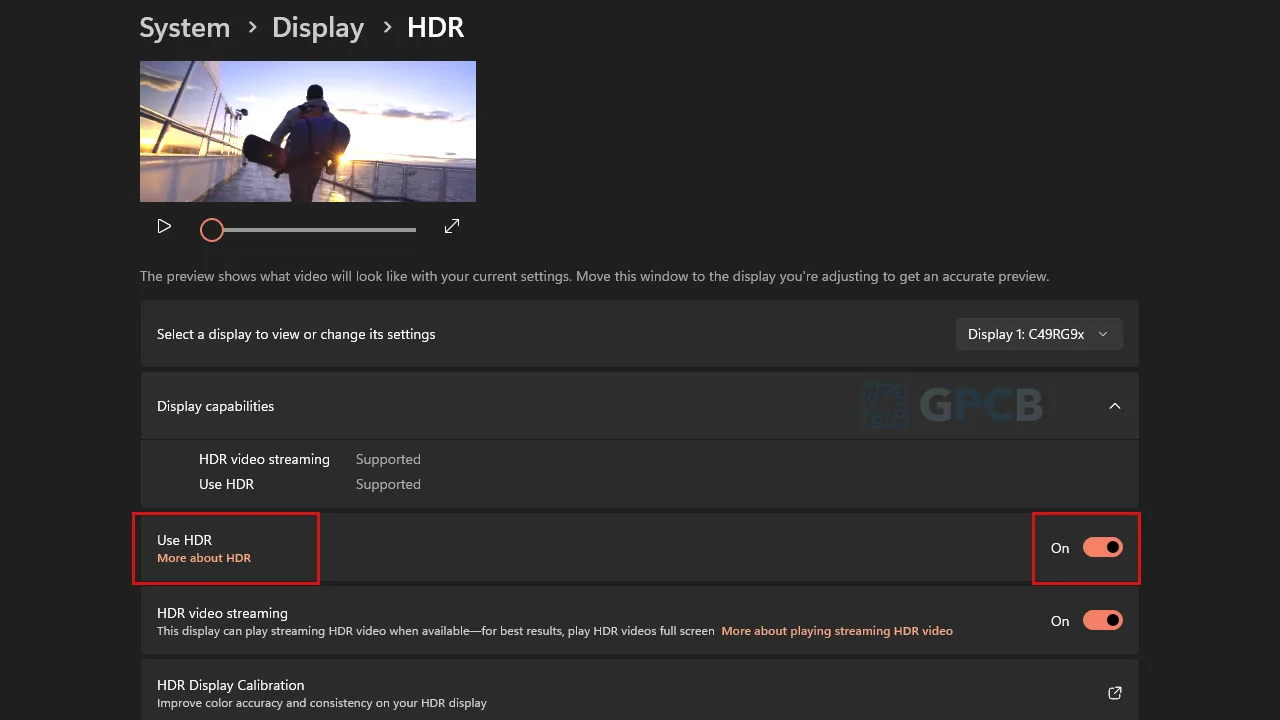This screenshot has height=720, width=1280.
Task: Click the preview video seek slider handle
Action: [211, 230]
